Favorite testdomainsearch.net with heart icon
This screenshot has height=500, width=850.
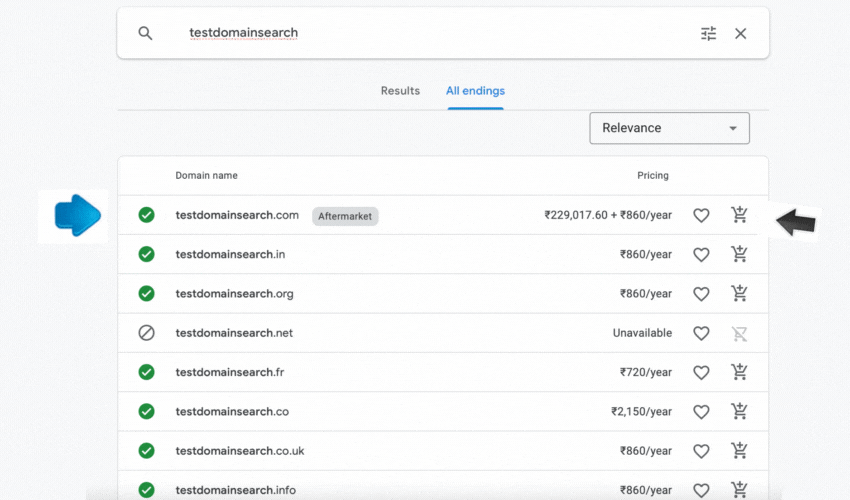tap(701, 333)
